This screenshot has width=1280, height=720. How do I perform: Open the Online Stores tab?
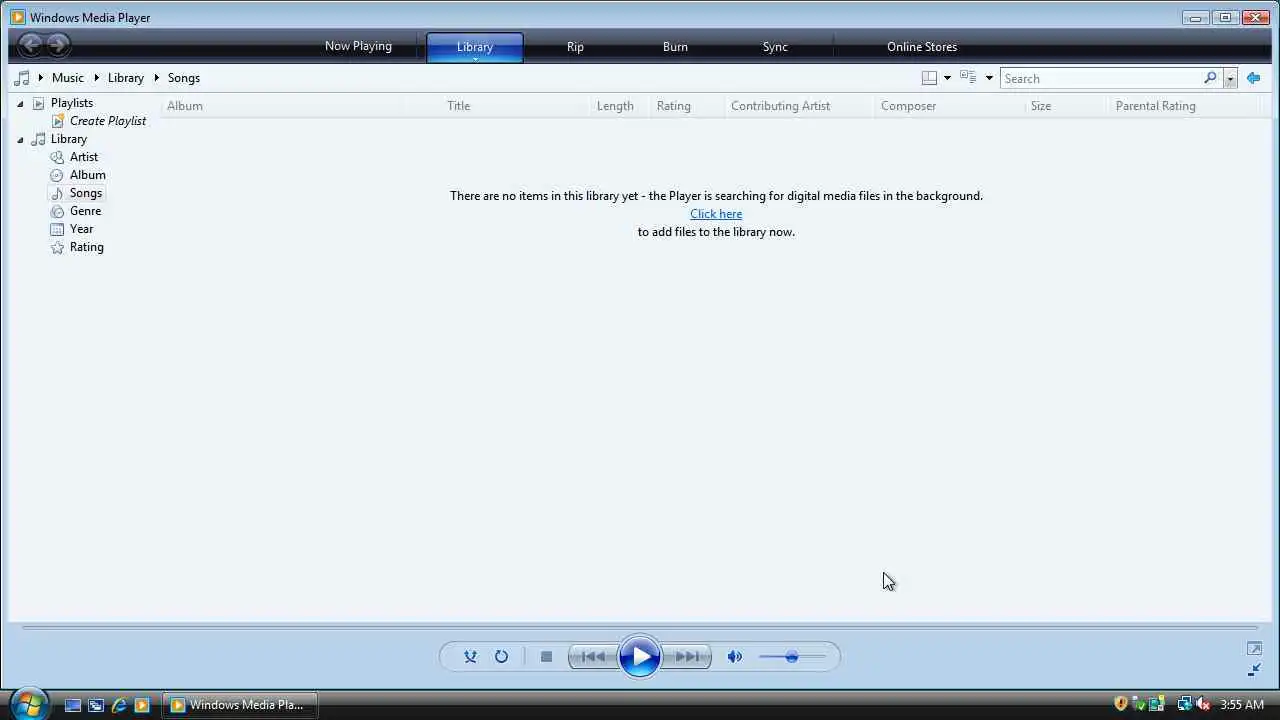point(922,47)
